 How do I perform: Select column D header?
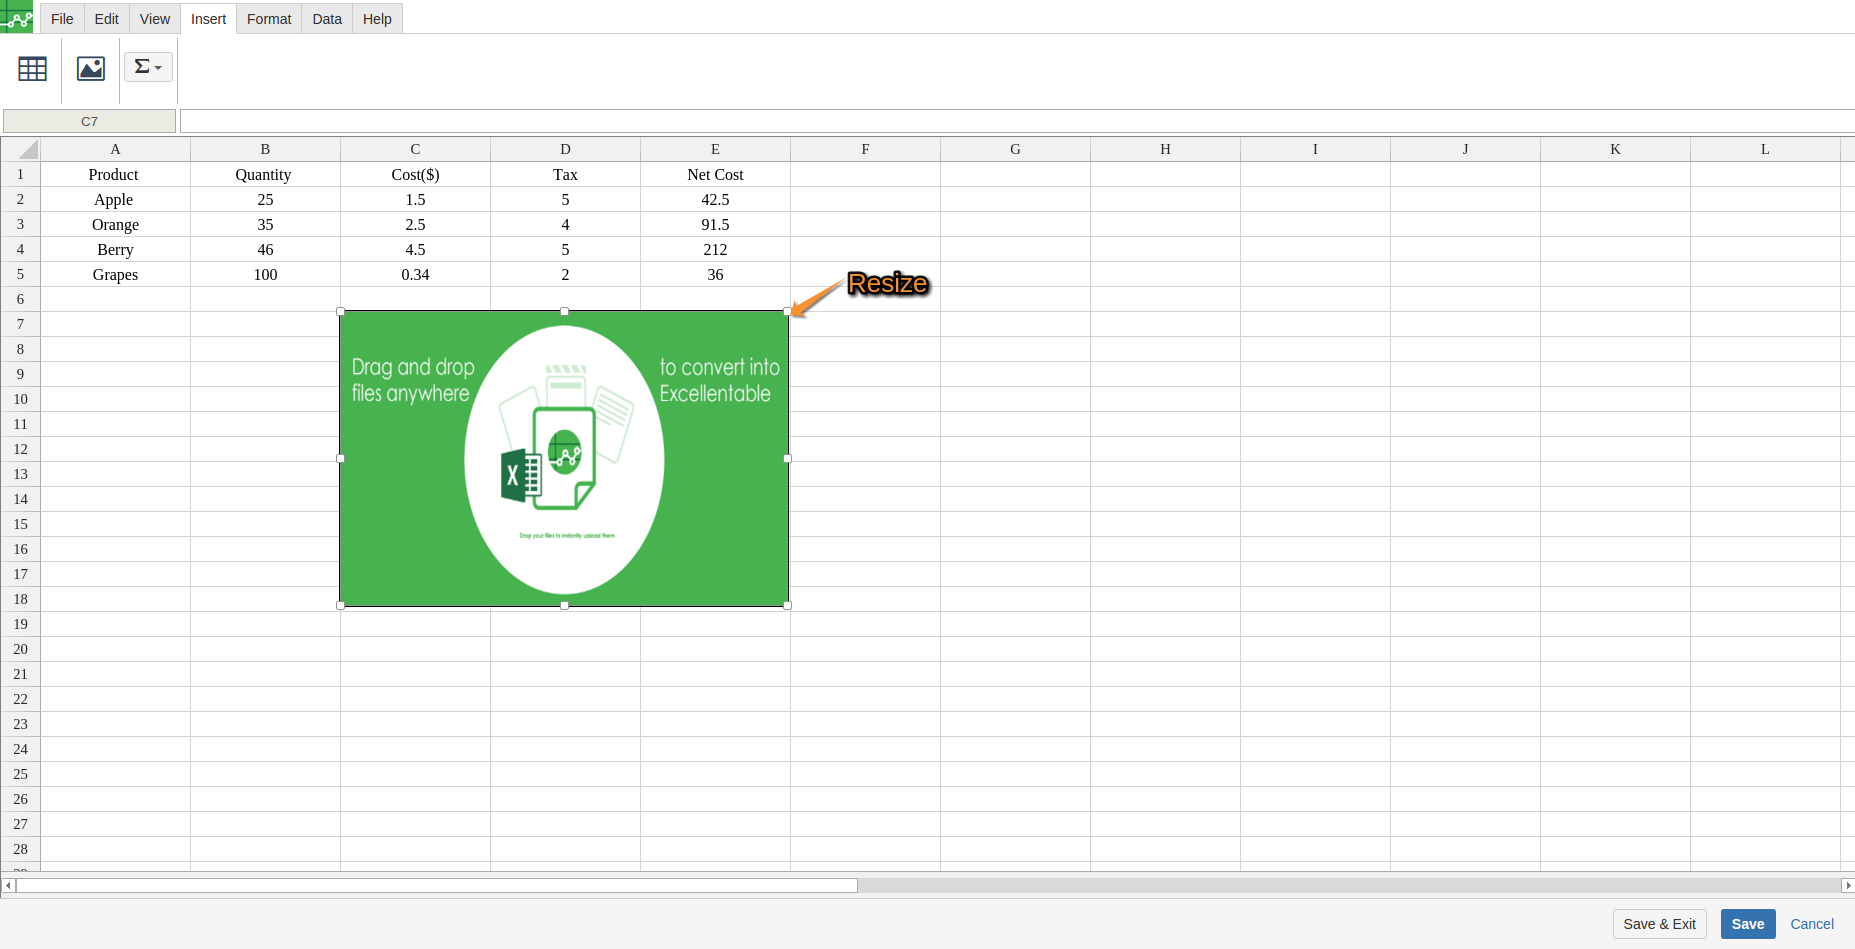pos(565,149)
